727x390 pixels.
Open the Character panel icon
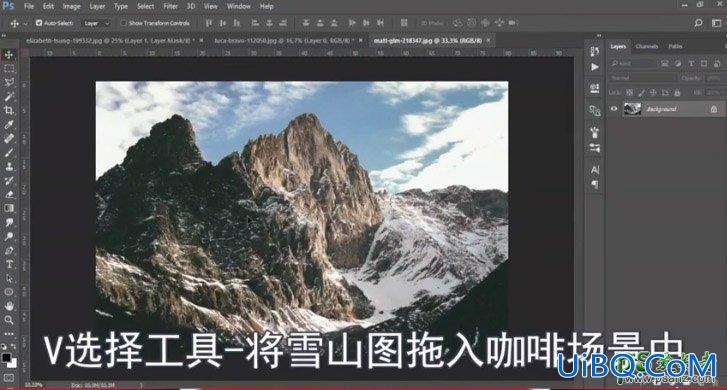tap(595, 170)
